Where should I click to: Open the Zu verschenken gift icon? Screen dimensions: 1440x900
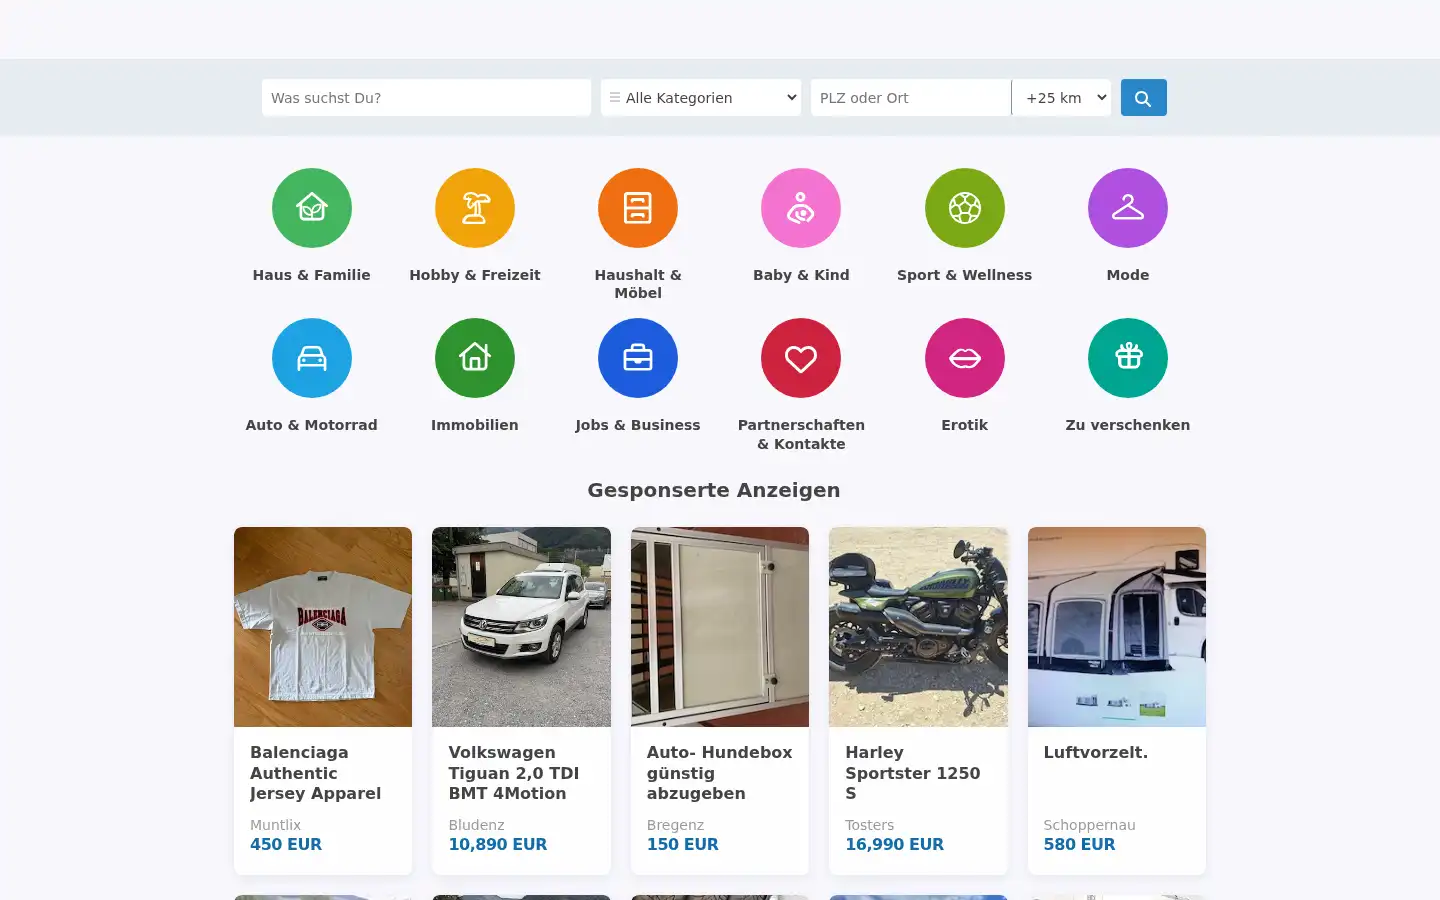click(1128, 358)
